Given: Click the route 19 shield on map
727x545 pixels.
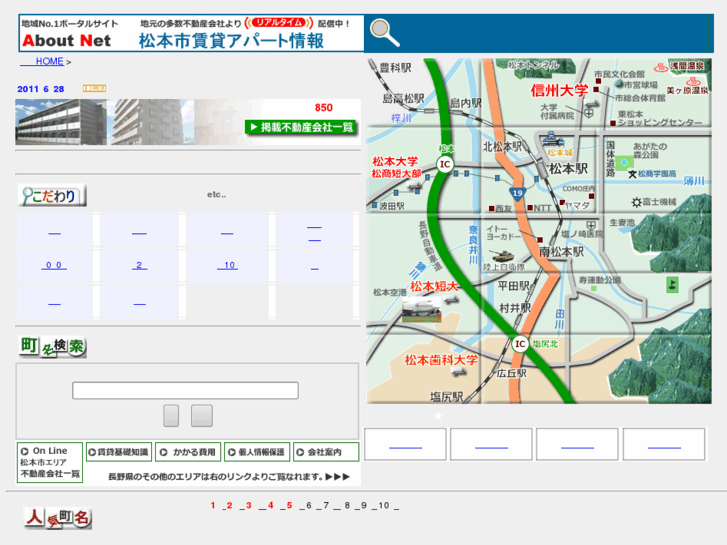Looking at the screenshot, I should [x=517, y=193].
